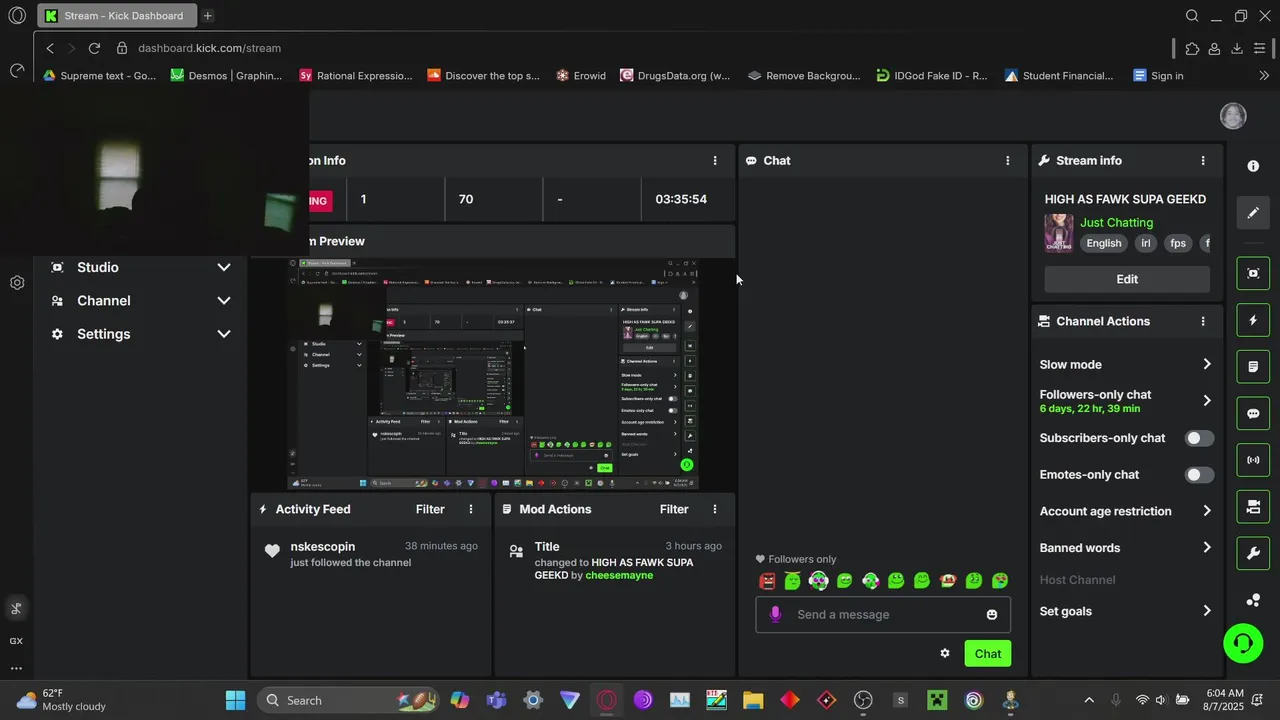Screen dimensions: 1280x720
Task: Click browser search magnifier icon
Action: [x=1192, y=16]
